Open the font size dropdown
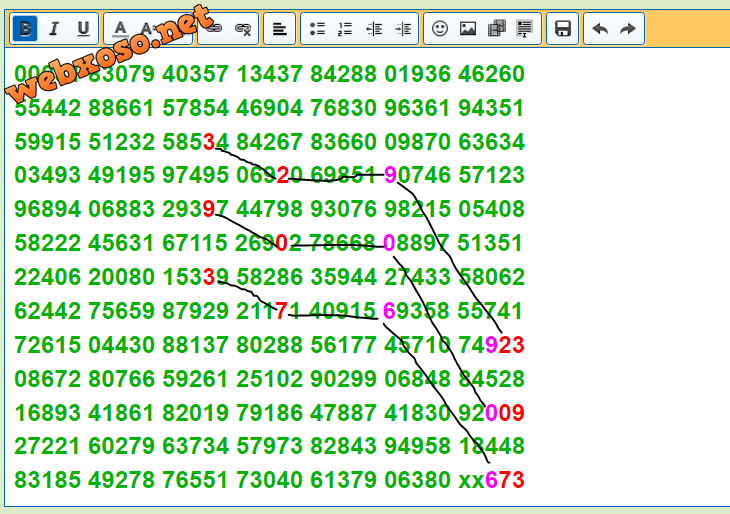Viewport: 730px width, 514px height. (148, 29)
